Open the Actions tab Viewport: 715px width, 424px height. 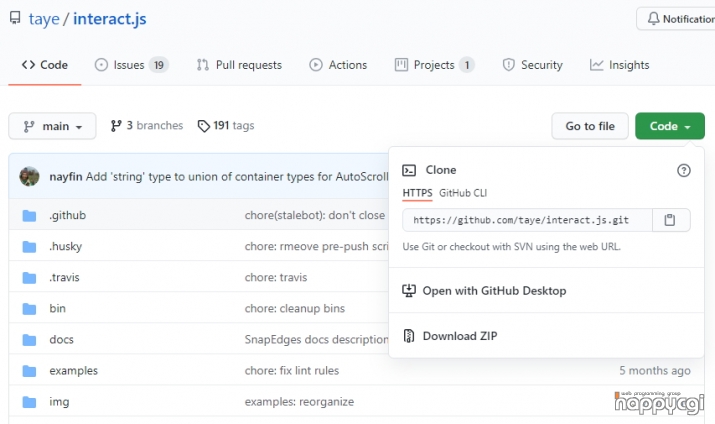tap(338, 65)
